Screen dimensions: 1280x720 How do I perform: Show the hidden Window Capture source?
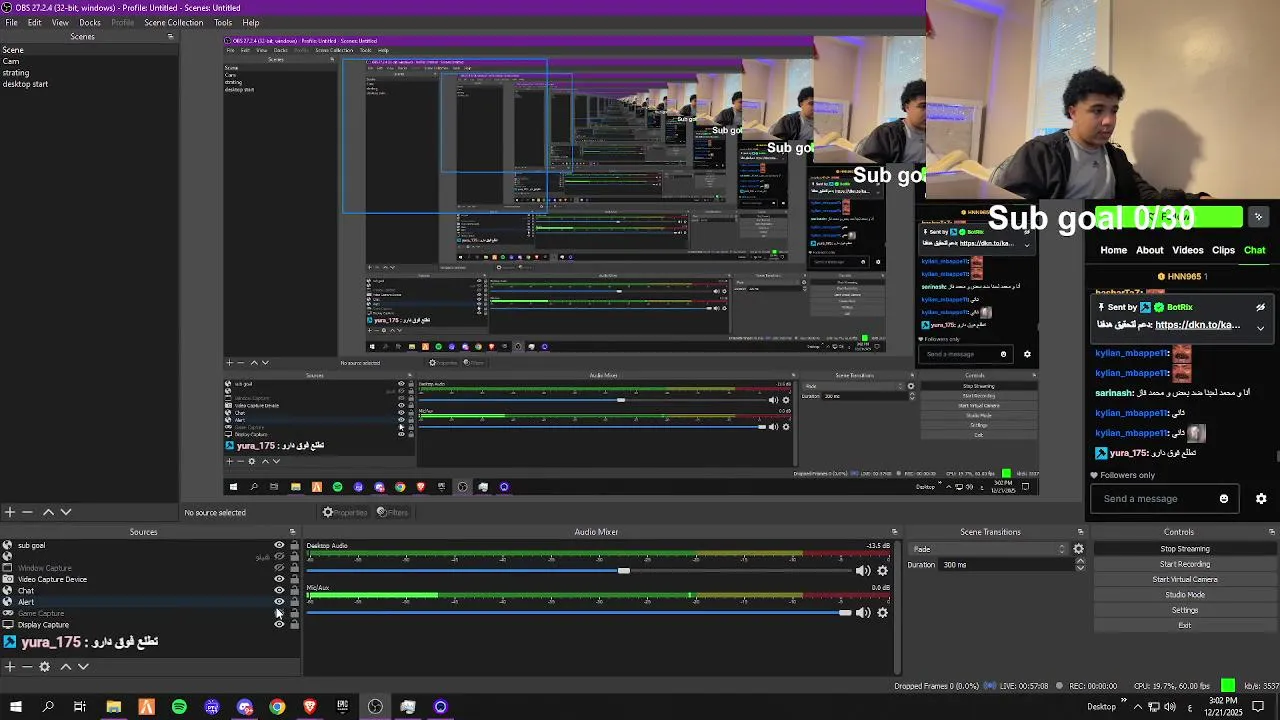point(279,568)
